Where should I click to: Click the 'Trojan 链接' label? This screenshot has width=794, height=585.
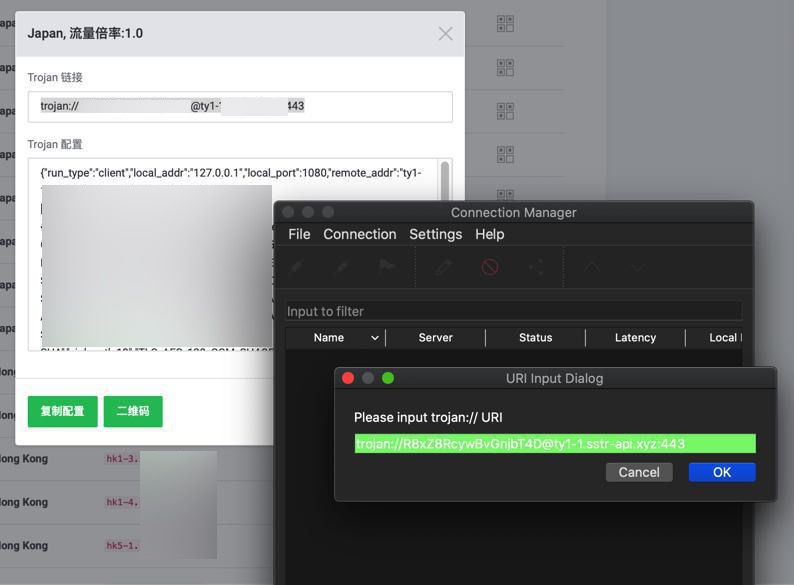click(55, 77)
